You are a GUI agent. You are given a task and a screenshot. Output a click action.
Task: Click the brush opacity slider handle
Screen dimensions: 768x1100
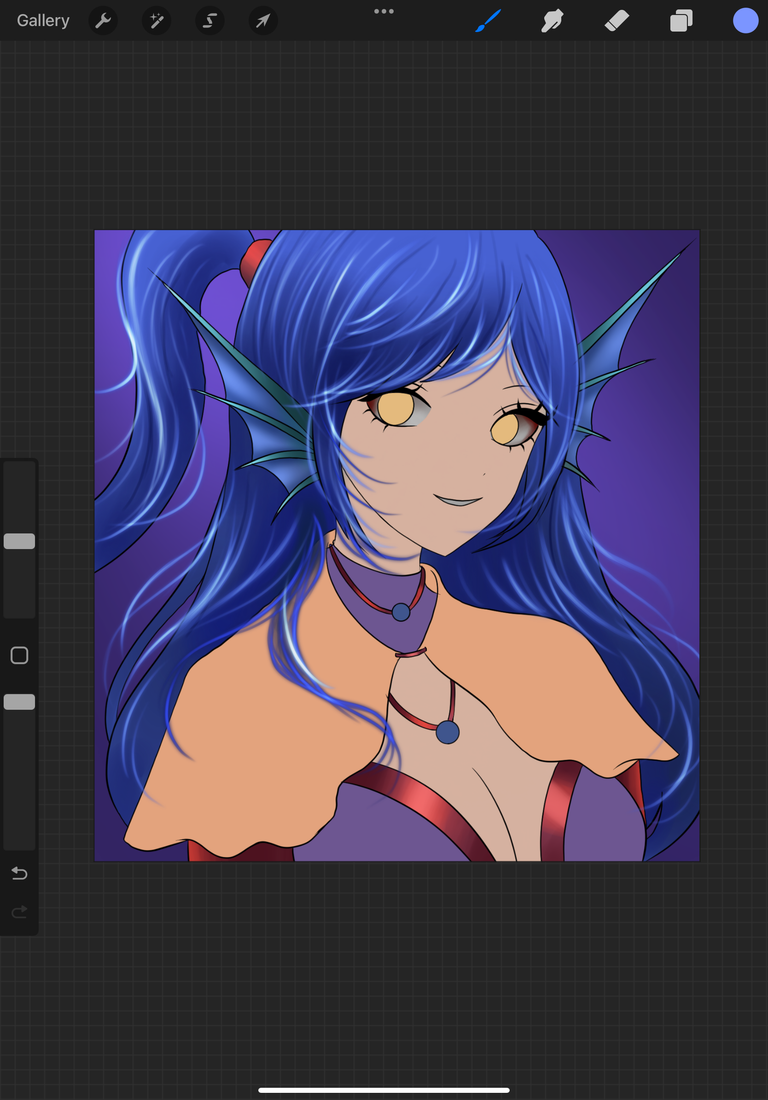(20, 702)
